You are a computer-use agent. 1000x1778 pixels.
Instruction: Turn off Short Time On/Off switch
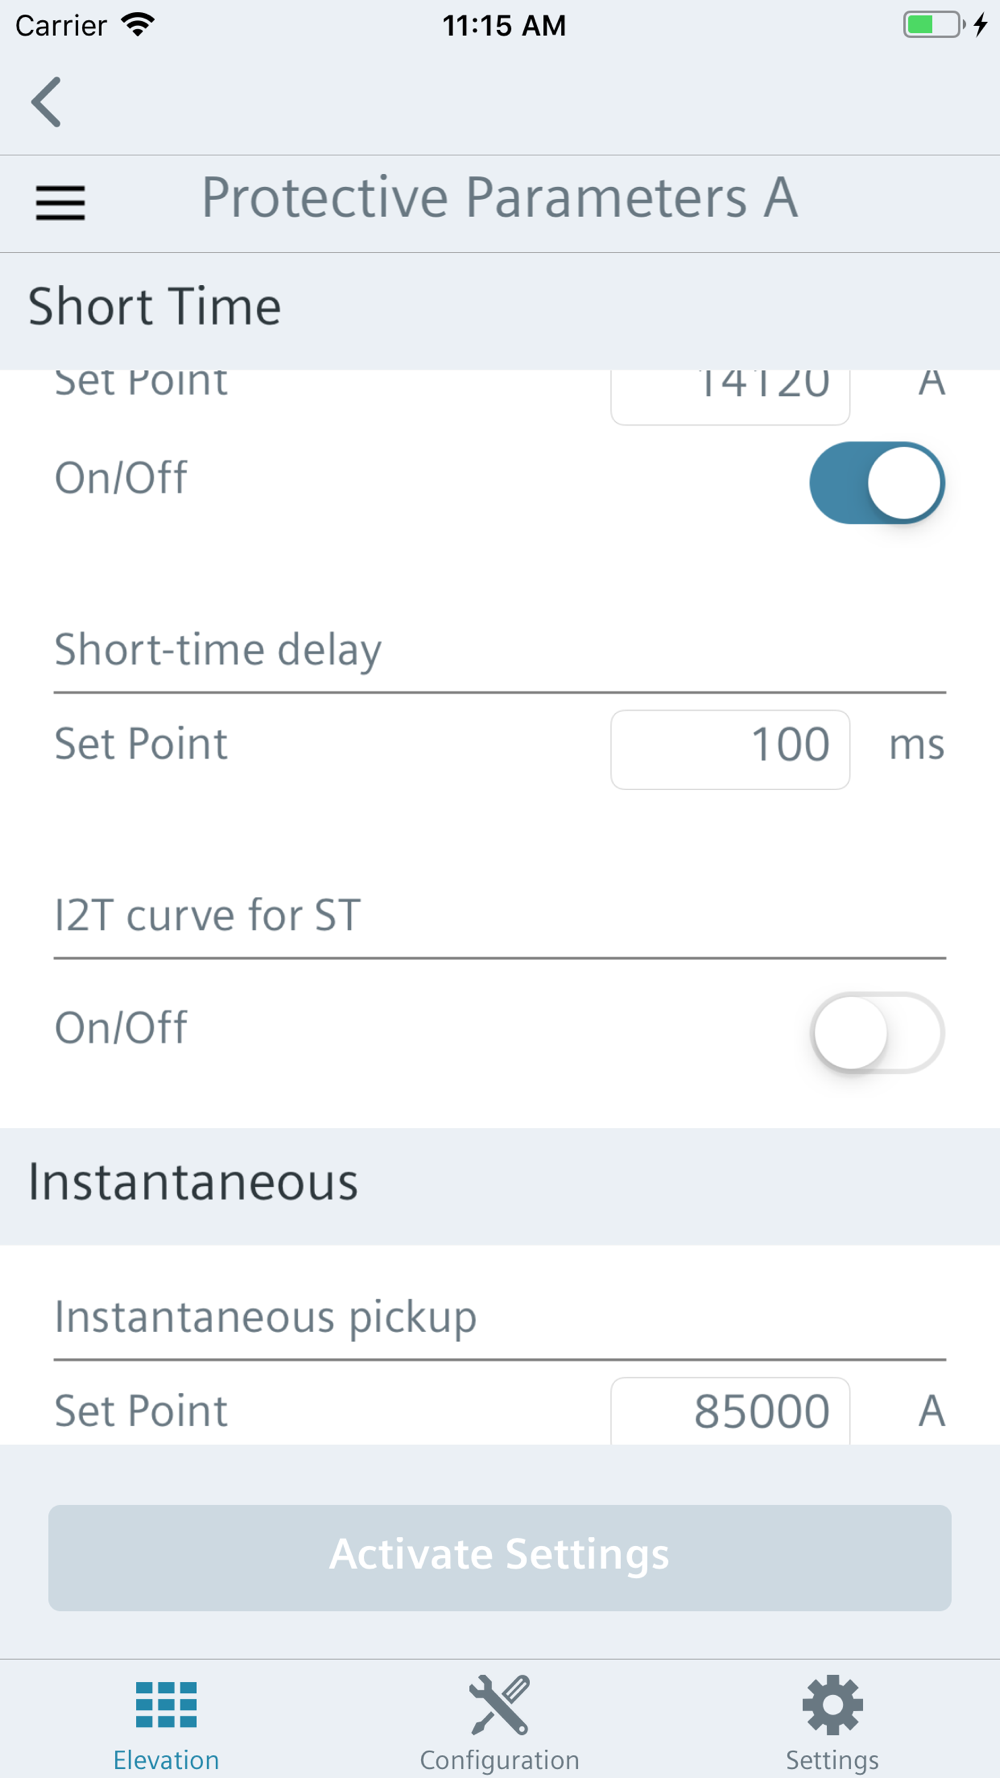(x=877, y=483)
